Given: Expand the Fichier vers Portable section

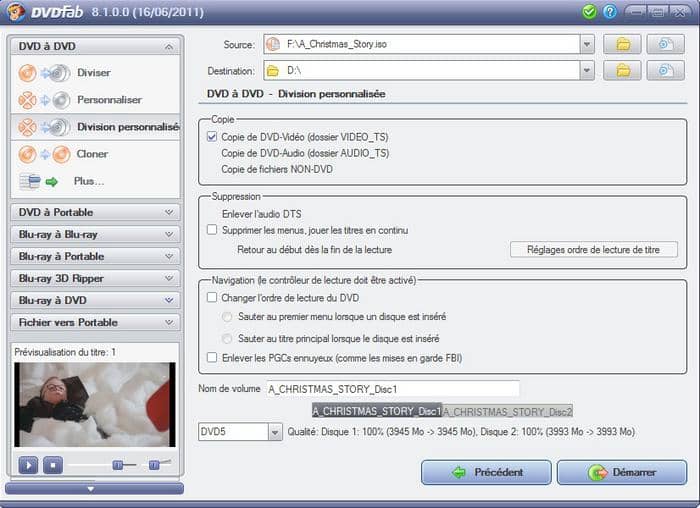Looking at the screenshot, I should coord(169,322).
